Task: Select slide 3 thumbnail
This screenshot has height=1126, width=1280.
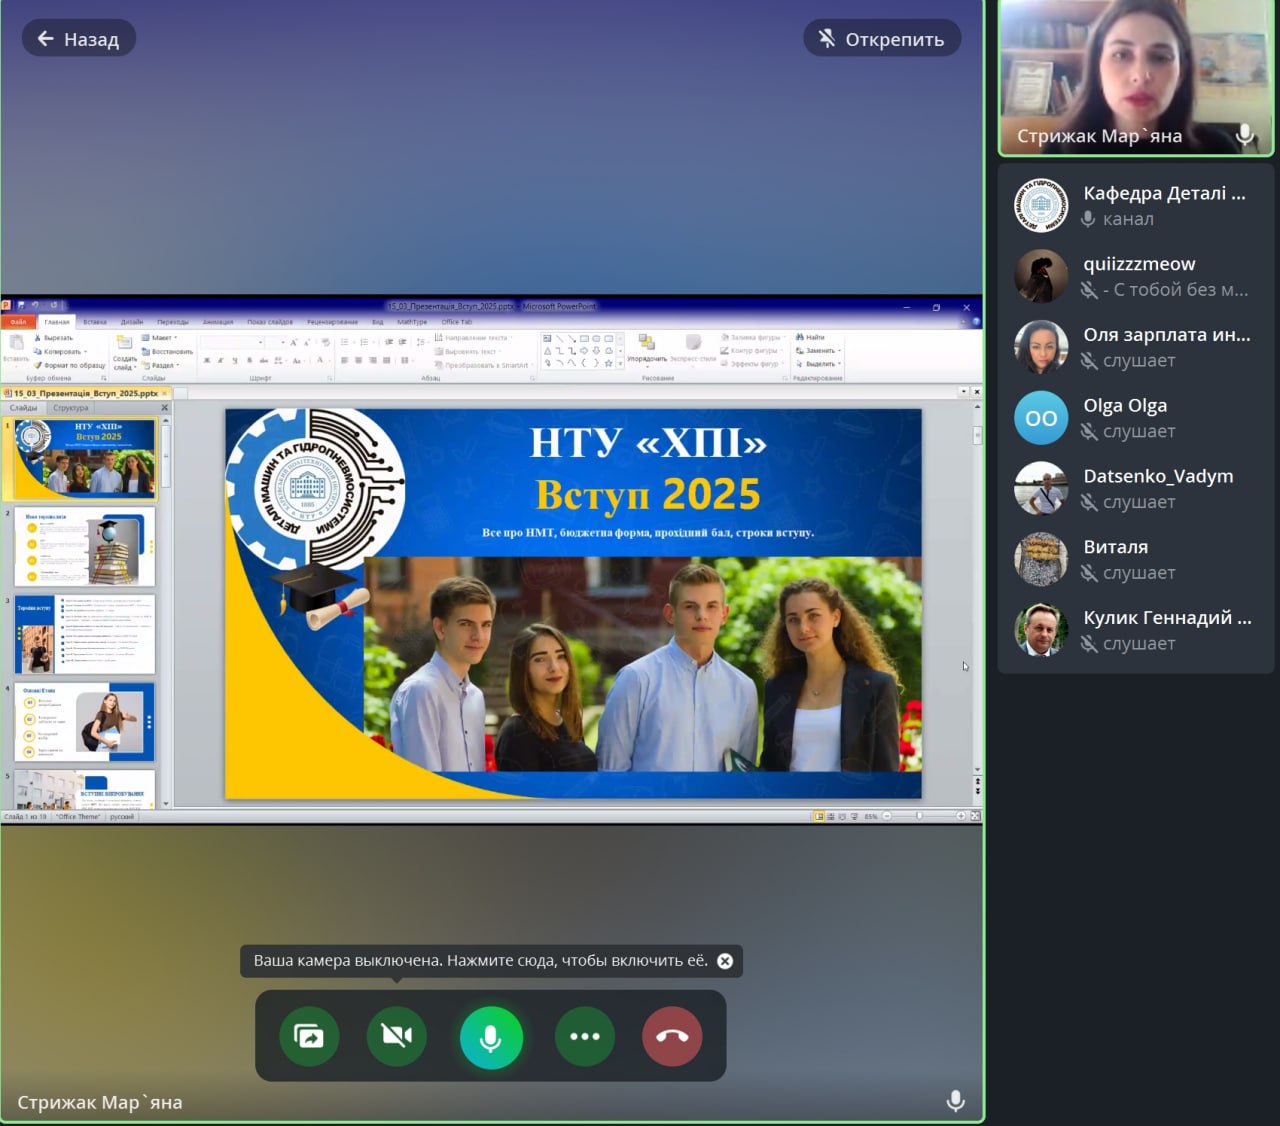Action: [x=85, y=635]
